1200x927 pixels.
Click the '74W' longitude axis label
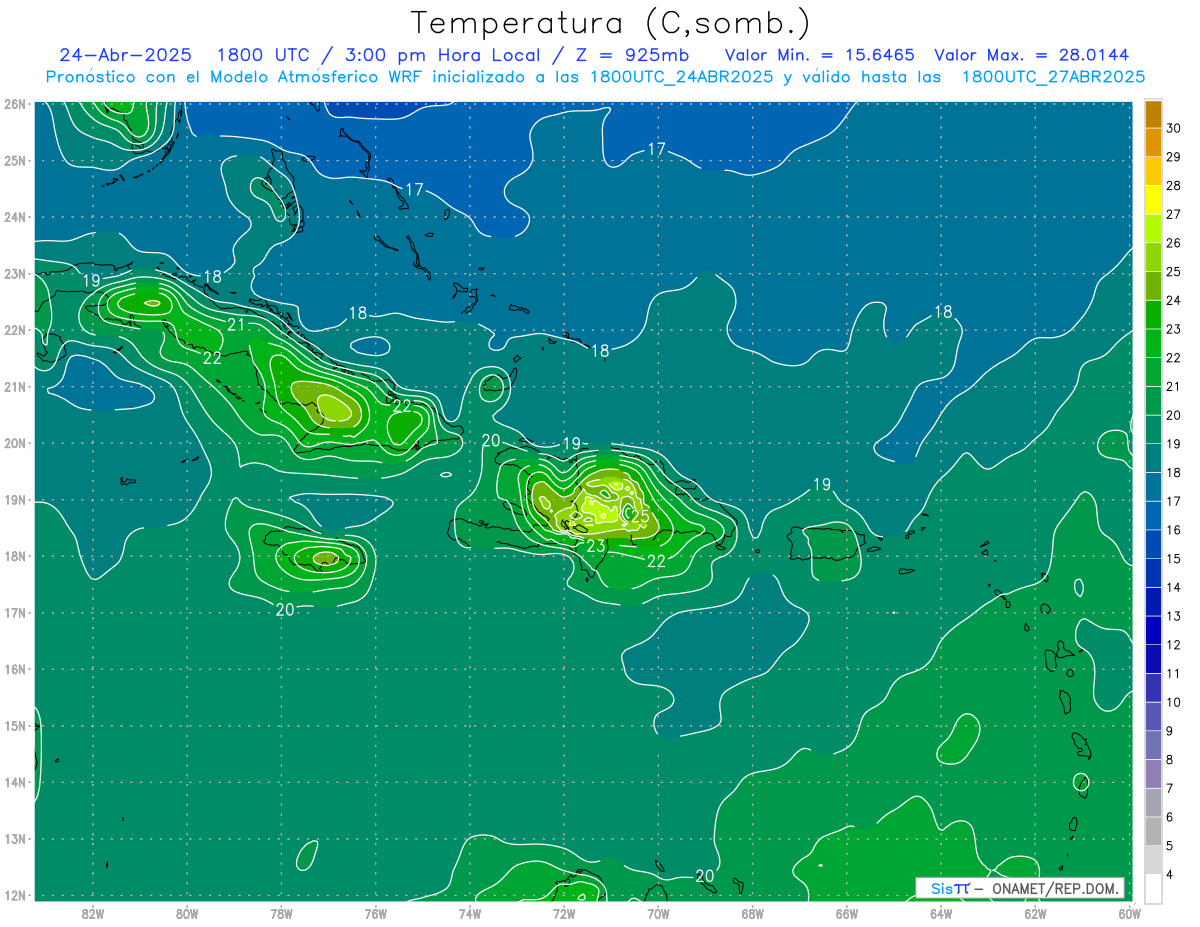(469, 913)
